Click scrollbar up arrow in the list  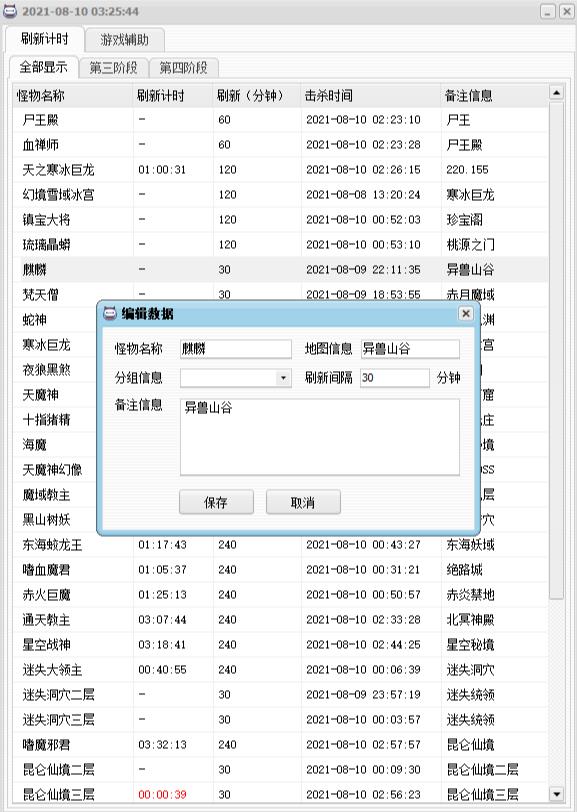[556, 93]
